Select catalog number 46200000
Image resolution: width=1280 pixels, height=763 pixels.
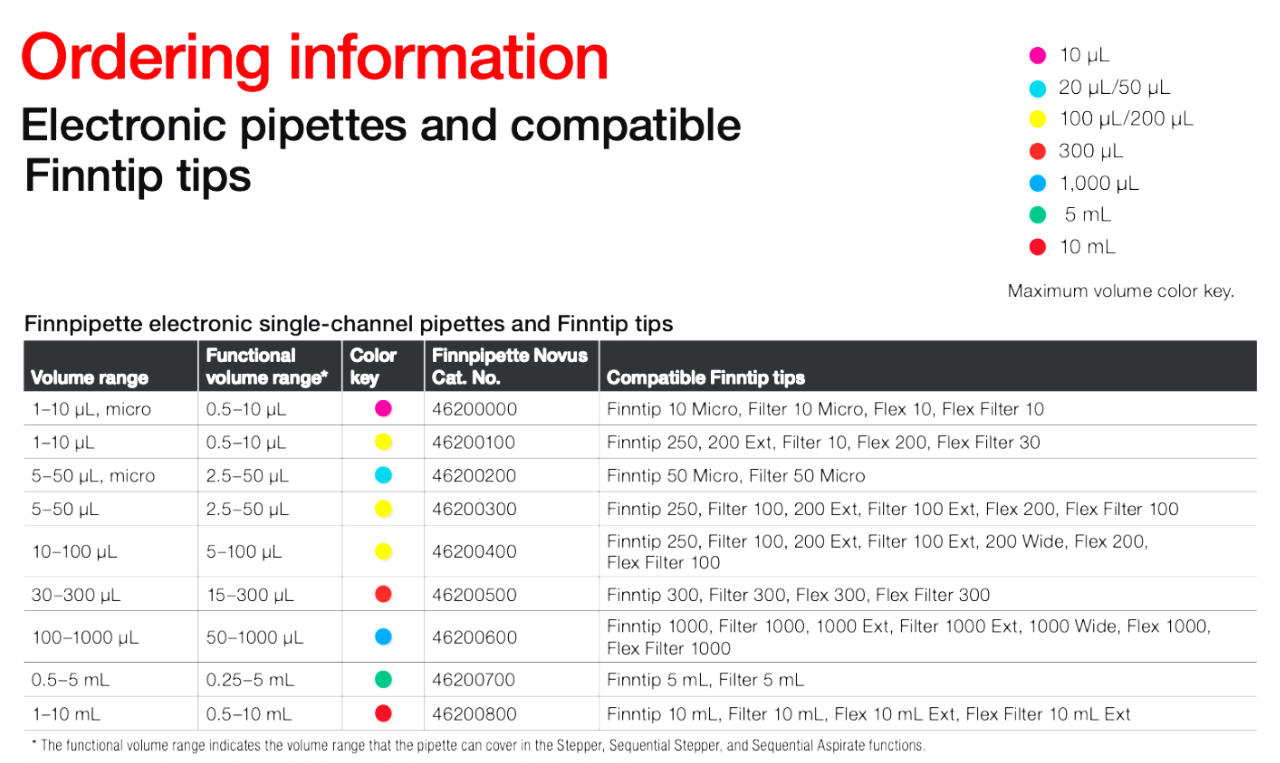(475, 409)
